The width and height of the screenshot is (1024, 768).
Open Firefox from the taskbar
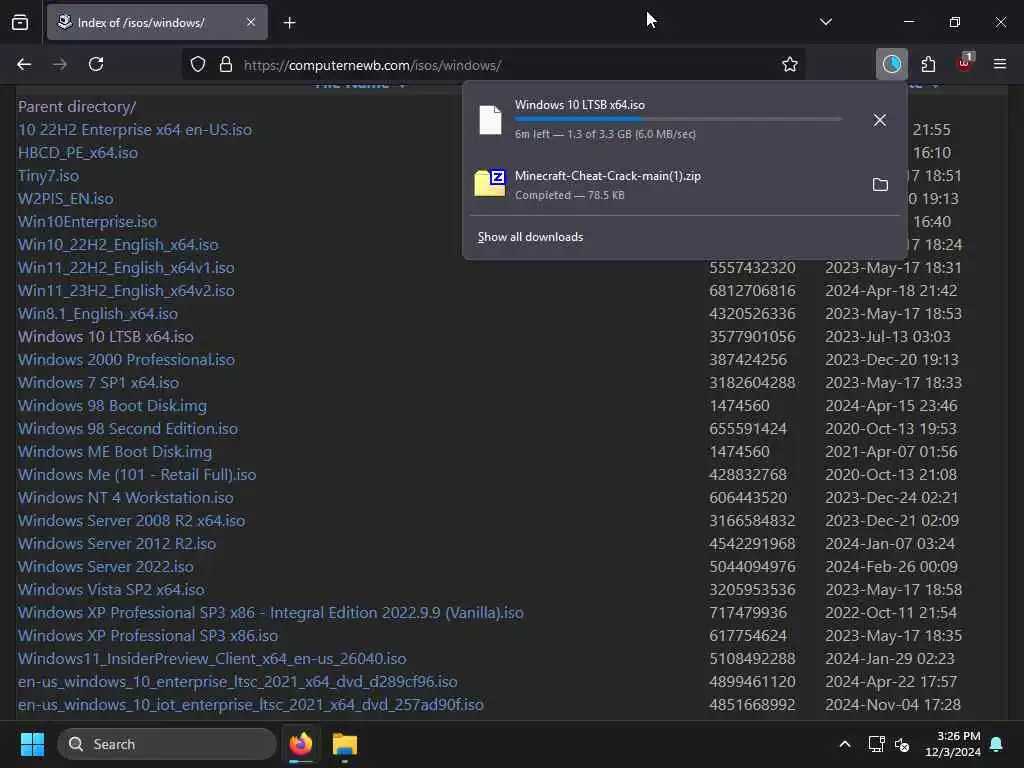(301, 744)
